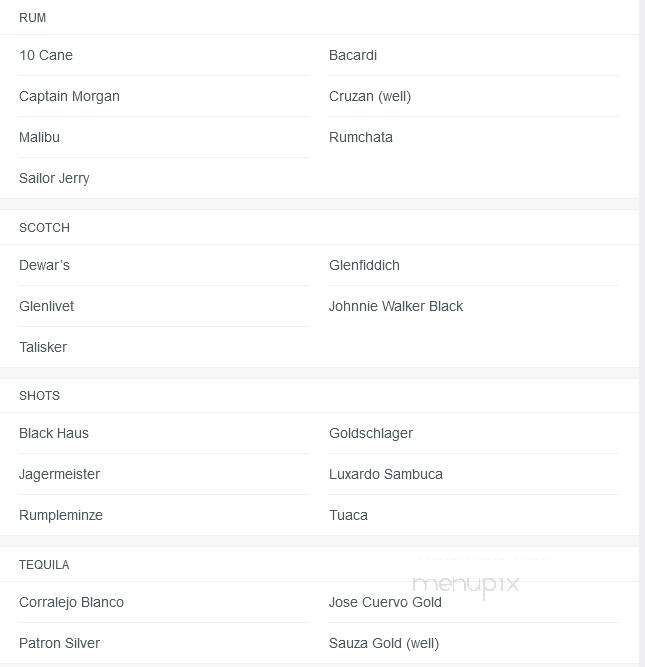Choose Luxardo Sambuca from shots
The width and height of the screenshot is (645, 667).
click(386, 474)
